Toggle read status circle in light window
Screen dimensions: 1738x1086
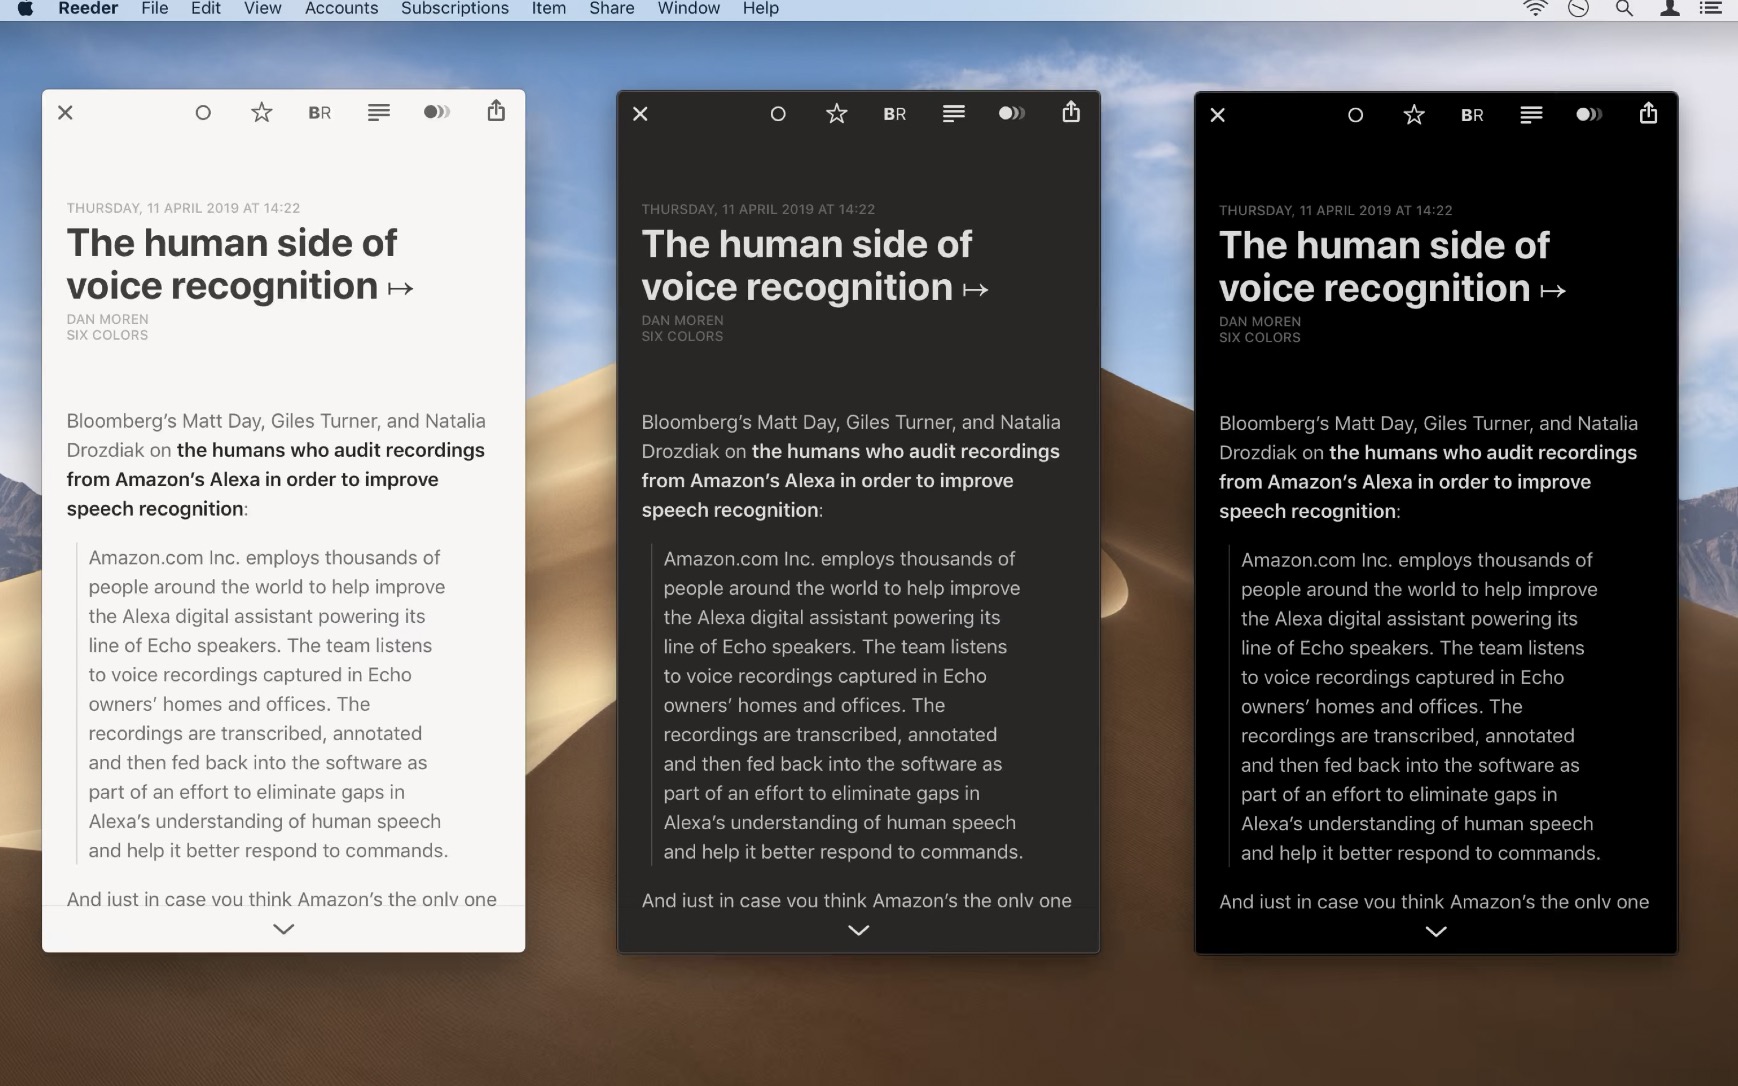(x=203, y=113)
